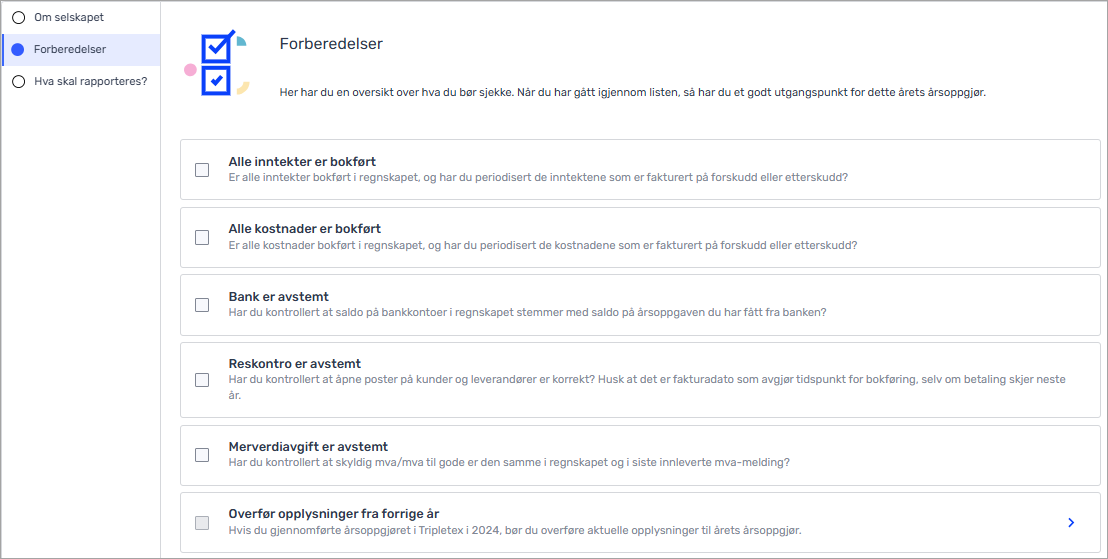Expand 'Overfør opplysninger' with the chevron arrow
This screenshot has width=1108, height=559.
click(1070, 522)
